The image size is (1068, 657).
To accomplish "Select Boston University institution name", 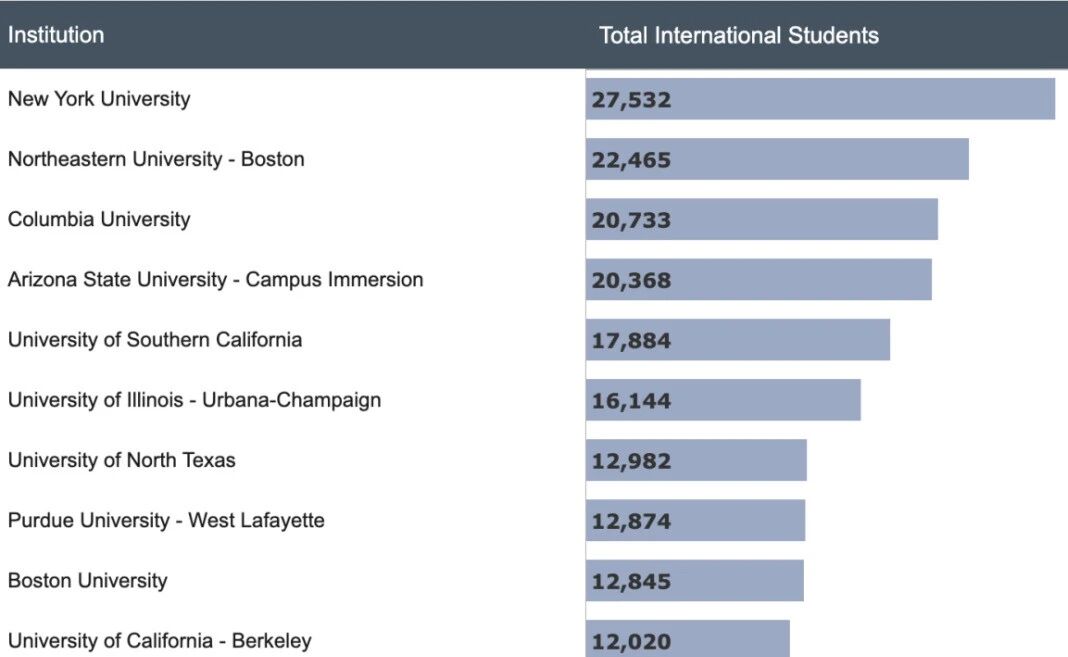I will tap(88, 581).
